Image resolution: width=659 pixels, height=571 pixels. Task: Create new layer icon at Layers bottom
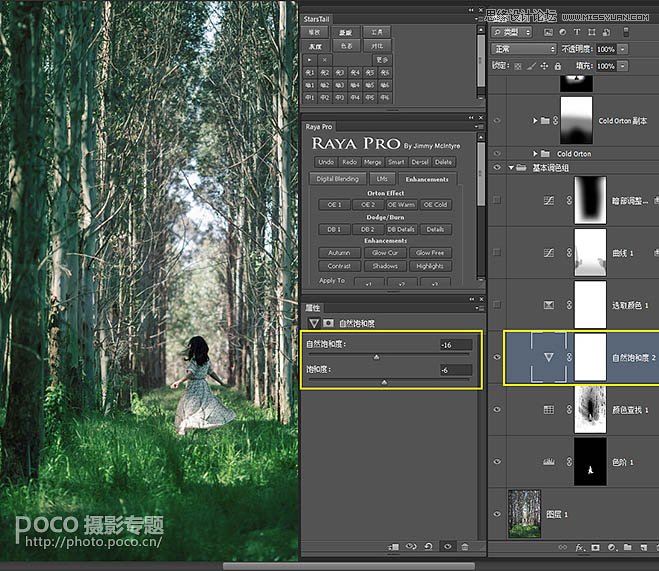643,547
